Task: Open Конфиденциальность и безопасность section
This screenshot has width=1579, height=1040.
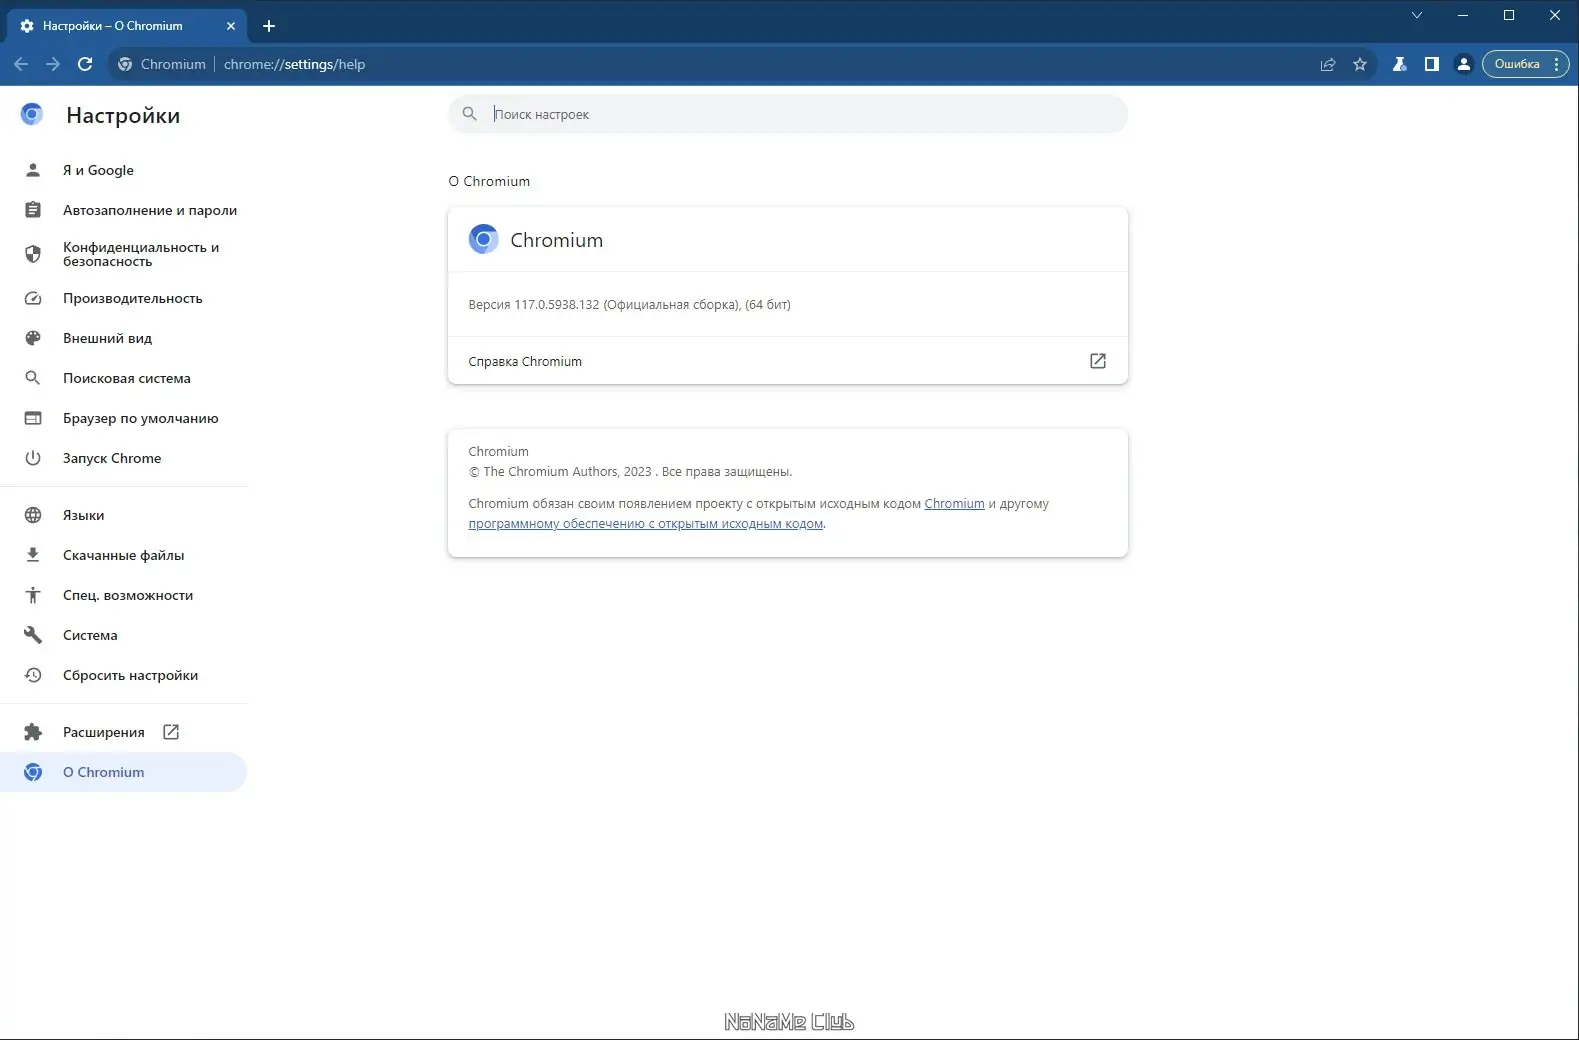Action: pyautogui.click(x=124, y=254)
